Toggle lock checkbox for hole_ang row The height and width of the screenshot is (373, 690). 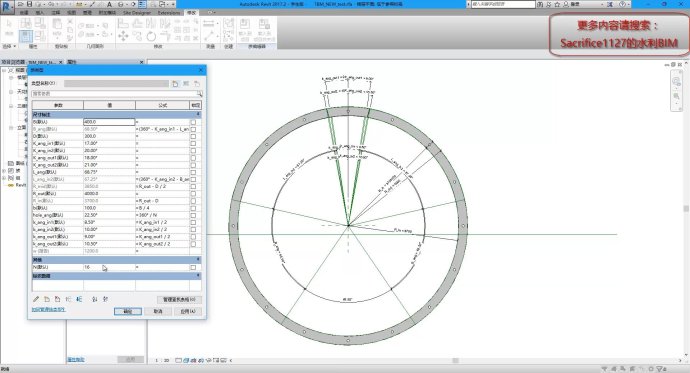coord(193,215)
